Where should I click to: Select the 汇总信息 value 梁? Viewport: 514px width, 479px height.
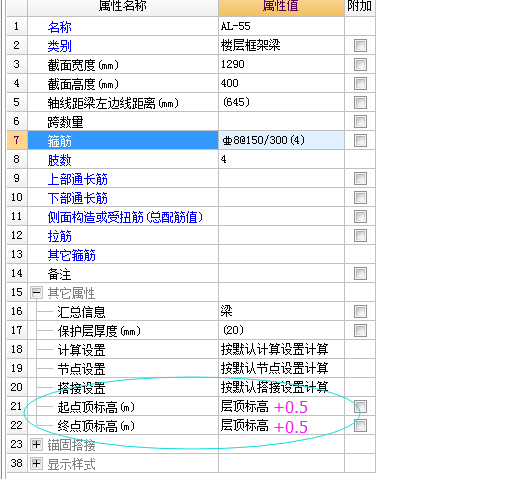point(281,311)
